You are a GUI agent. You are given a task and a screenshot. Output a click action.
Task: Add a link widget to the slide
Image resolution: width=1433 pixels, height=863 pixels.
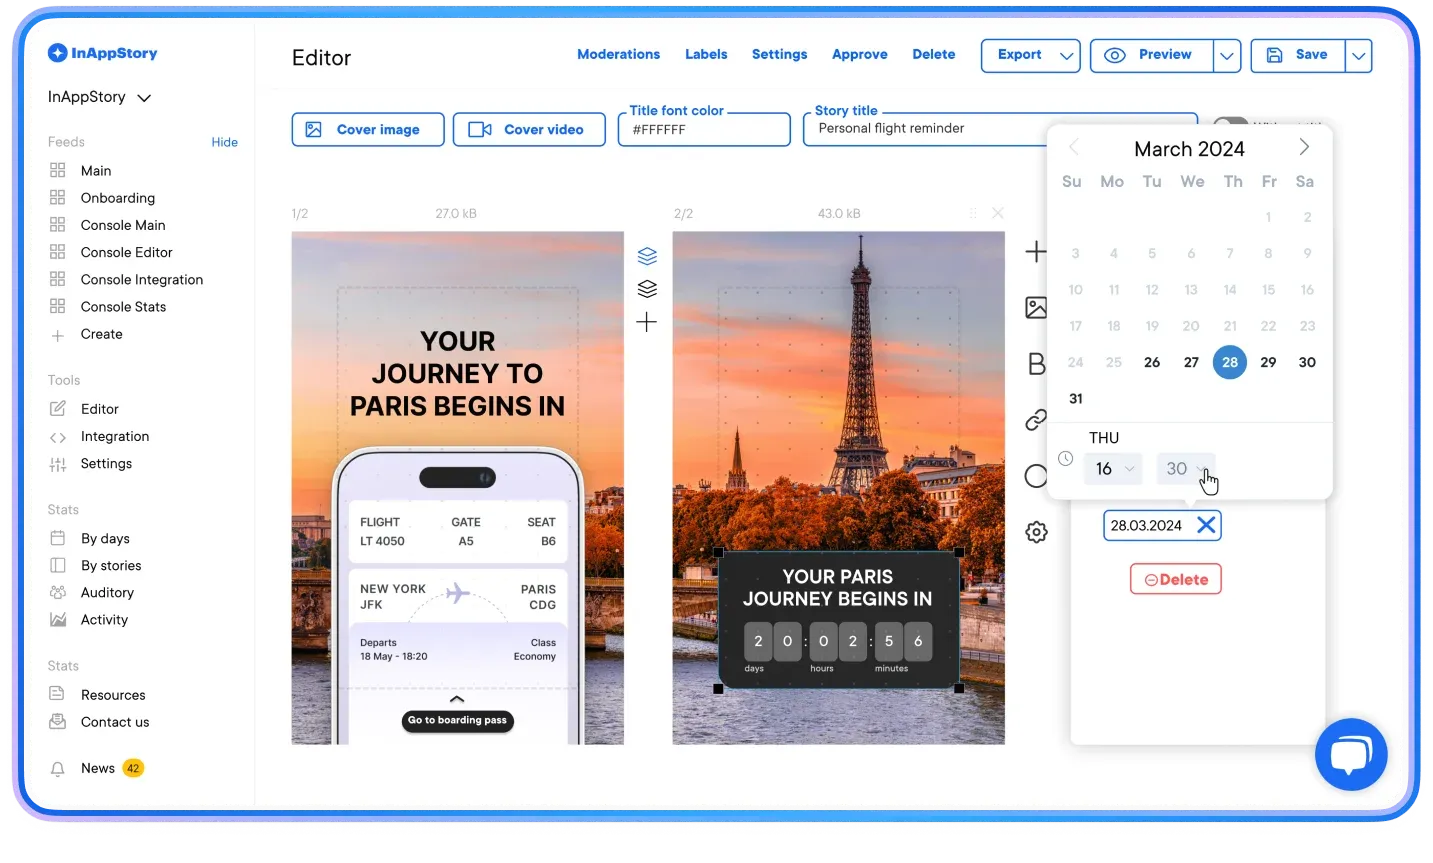tap(1036, 420)
